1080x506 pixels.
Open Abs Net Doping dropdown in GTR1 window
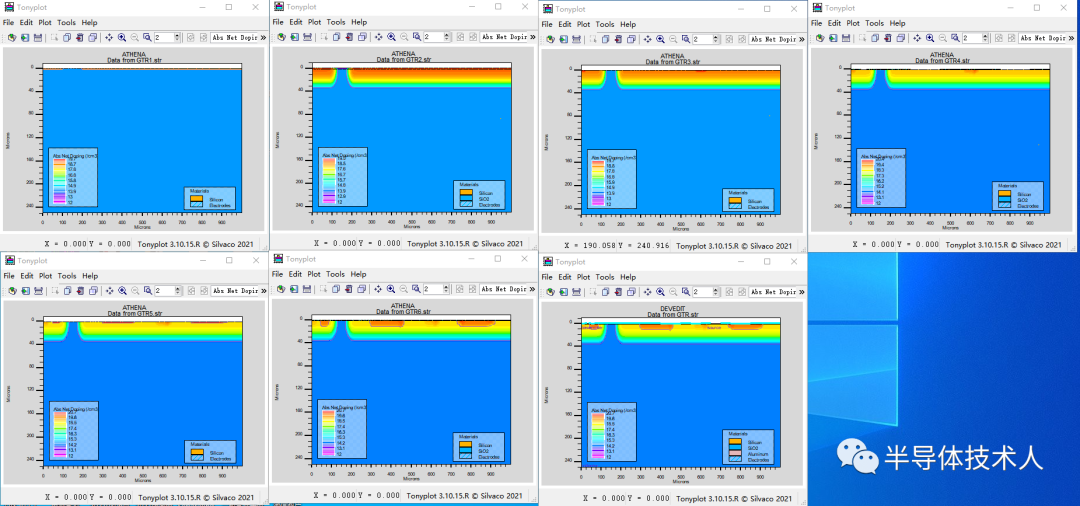(x=234, y=38)
